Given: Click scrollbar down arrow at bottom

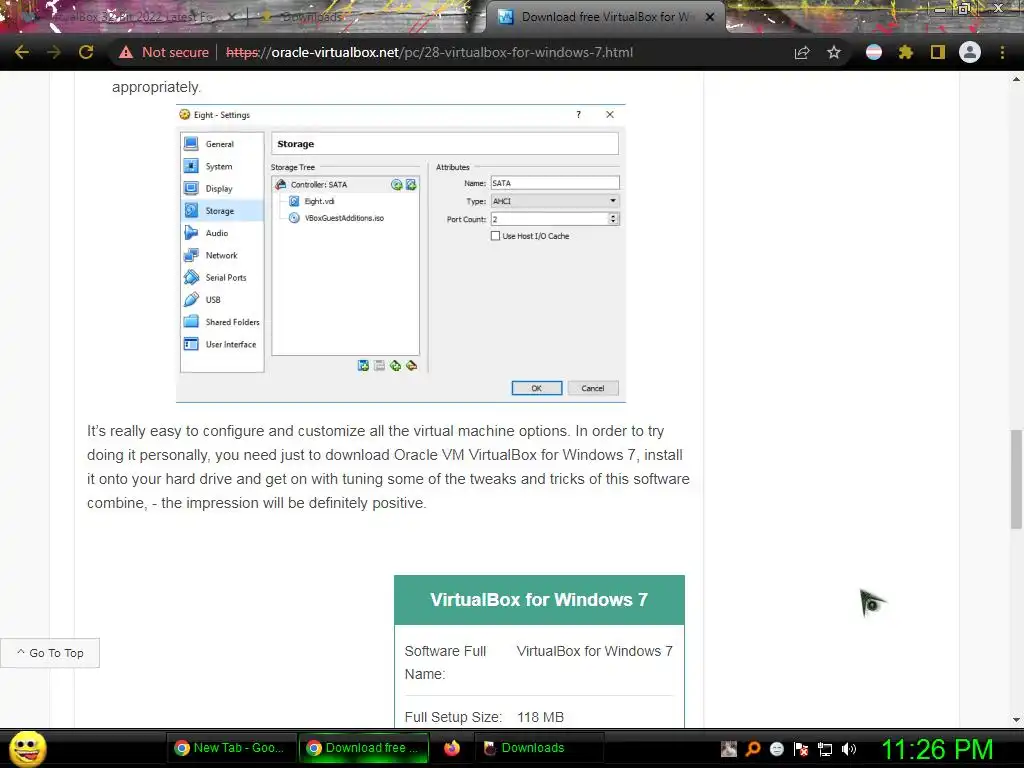Looking at the screenshot, I should [1016, 720].
